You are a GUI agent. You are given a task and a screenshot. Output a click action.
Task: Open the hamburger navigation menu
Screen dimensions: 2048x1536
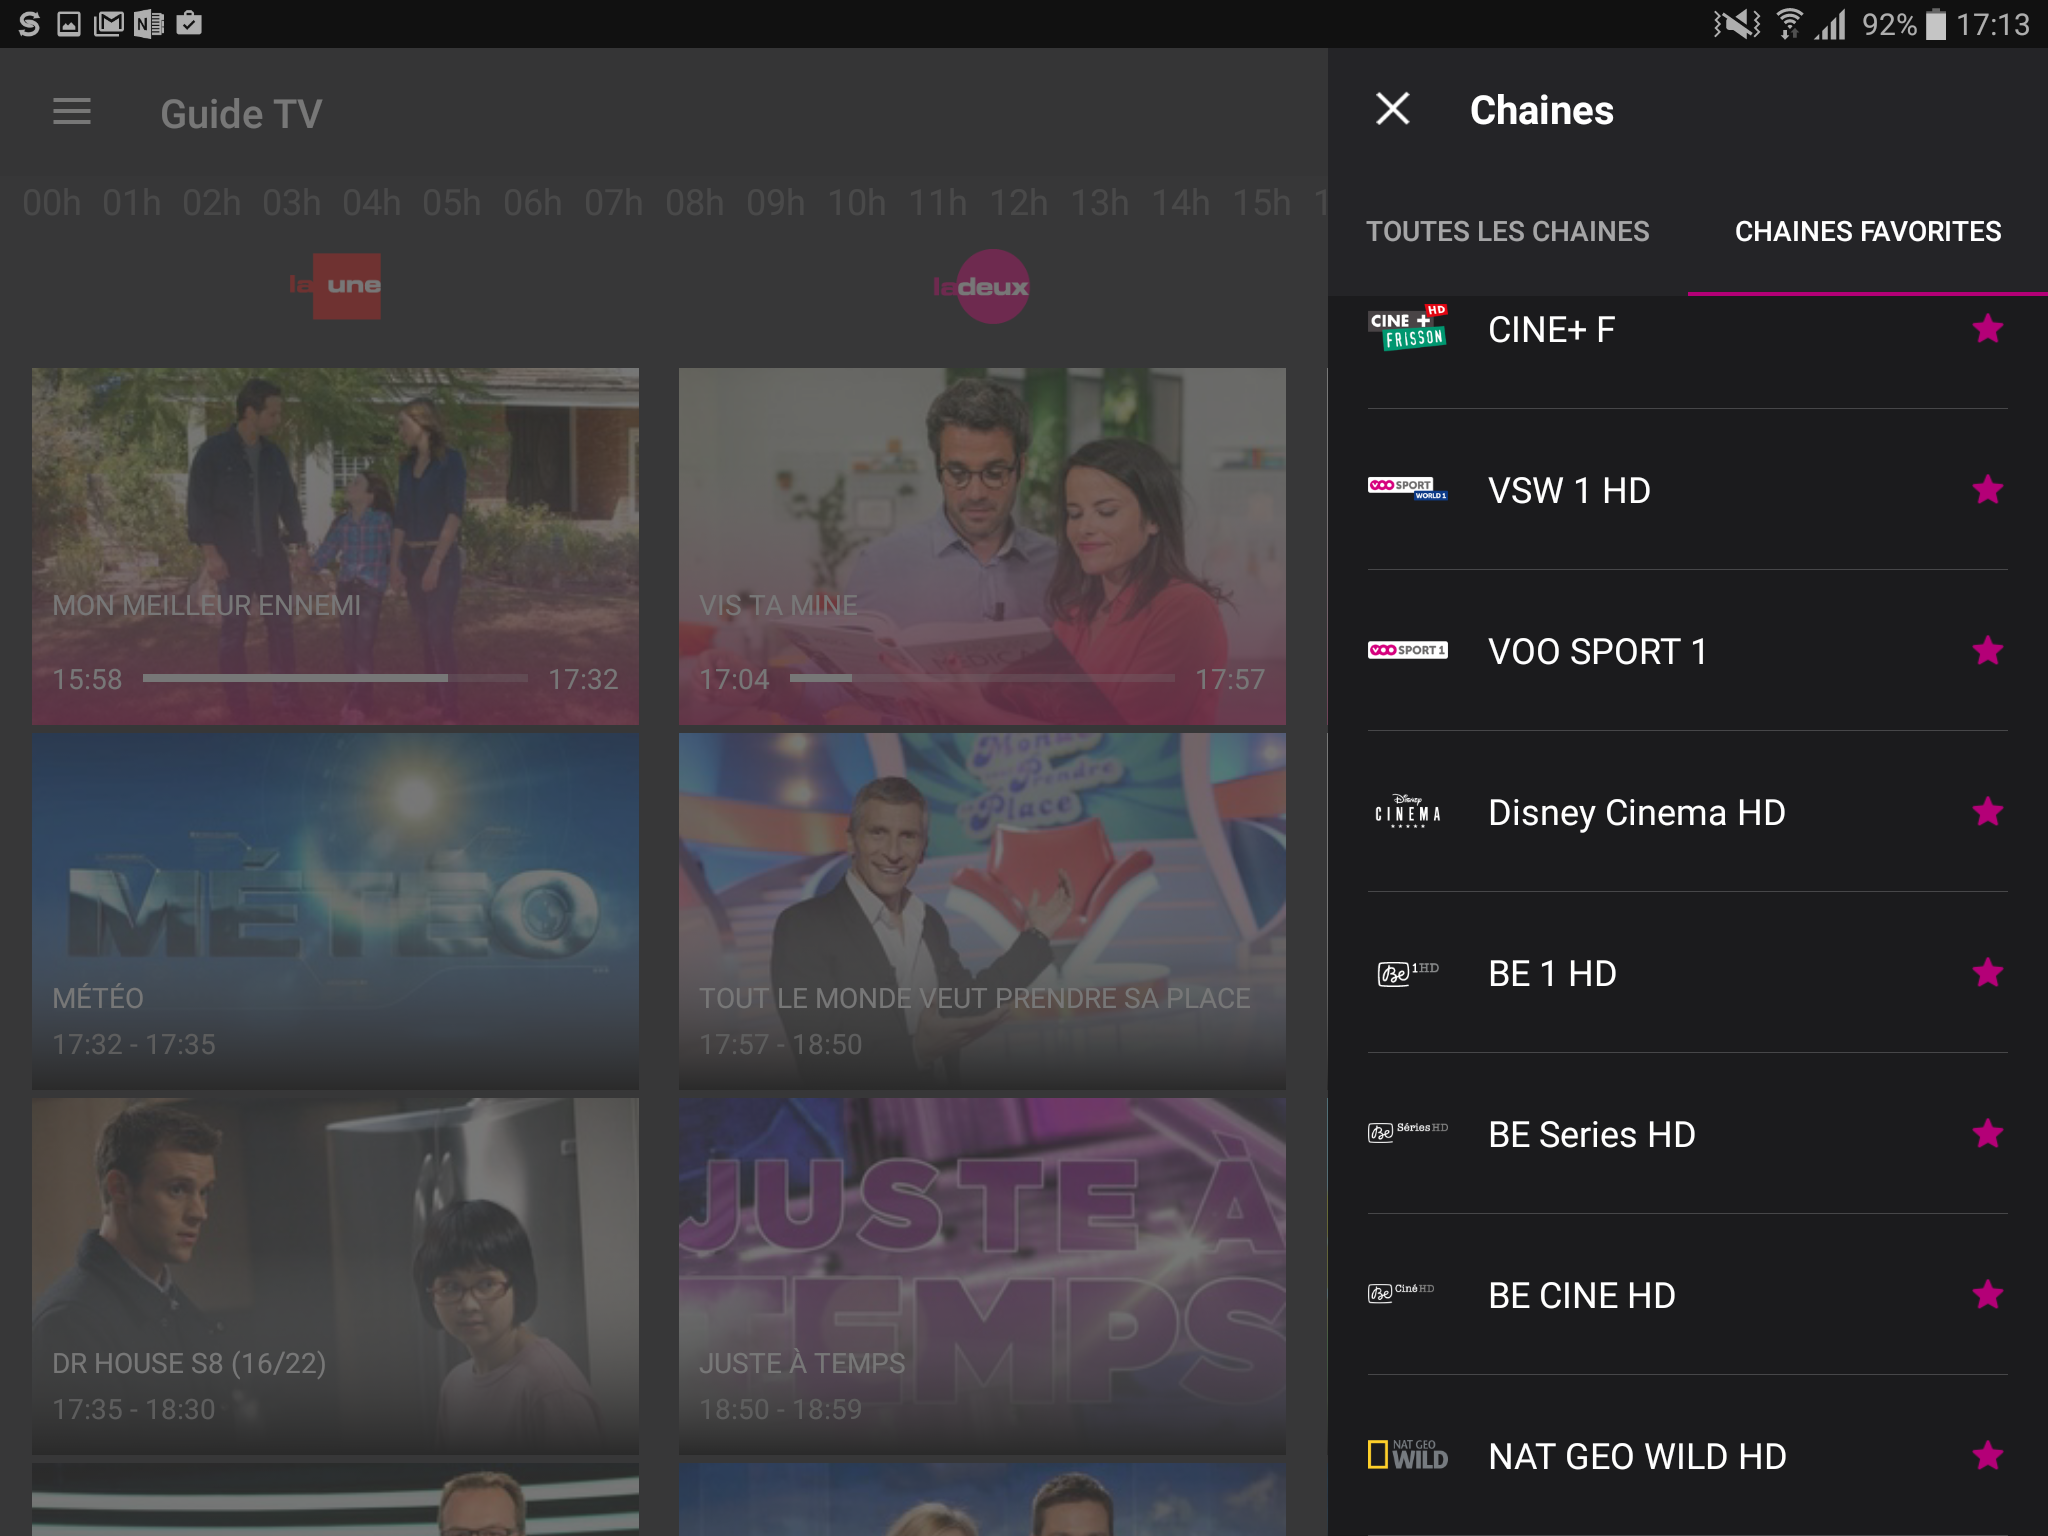coord(72,112)
